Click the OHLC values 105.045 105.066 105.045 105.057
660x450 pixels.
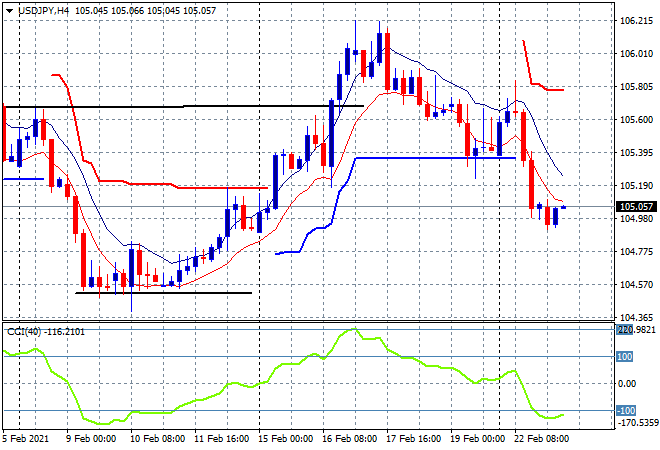[x=145, y=11]
